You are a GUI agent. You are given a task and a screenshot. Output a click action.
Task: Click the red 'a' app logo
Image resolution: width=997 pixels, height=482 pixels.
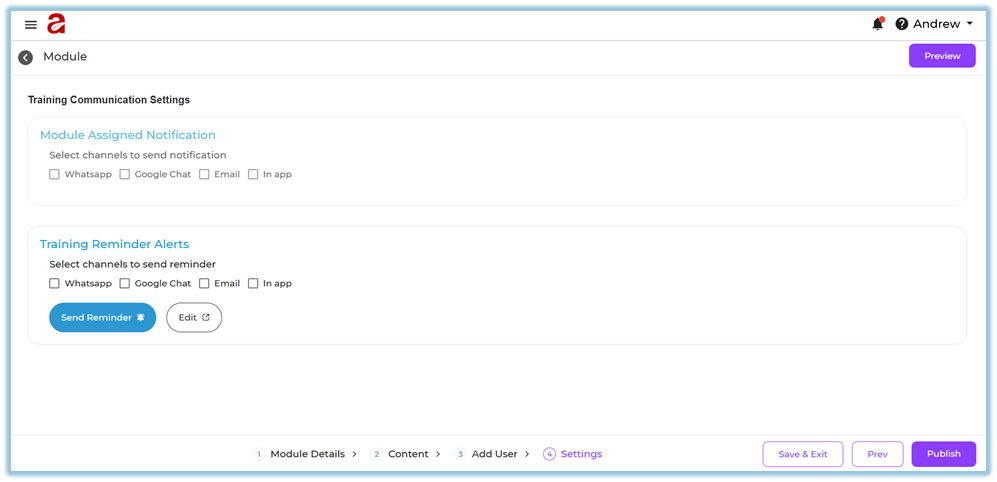click(56, 24)
